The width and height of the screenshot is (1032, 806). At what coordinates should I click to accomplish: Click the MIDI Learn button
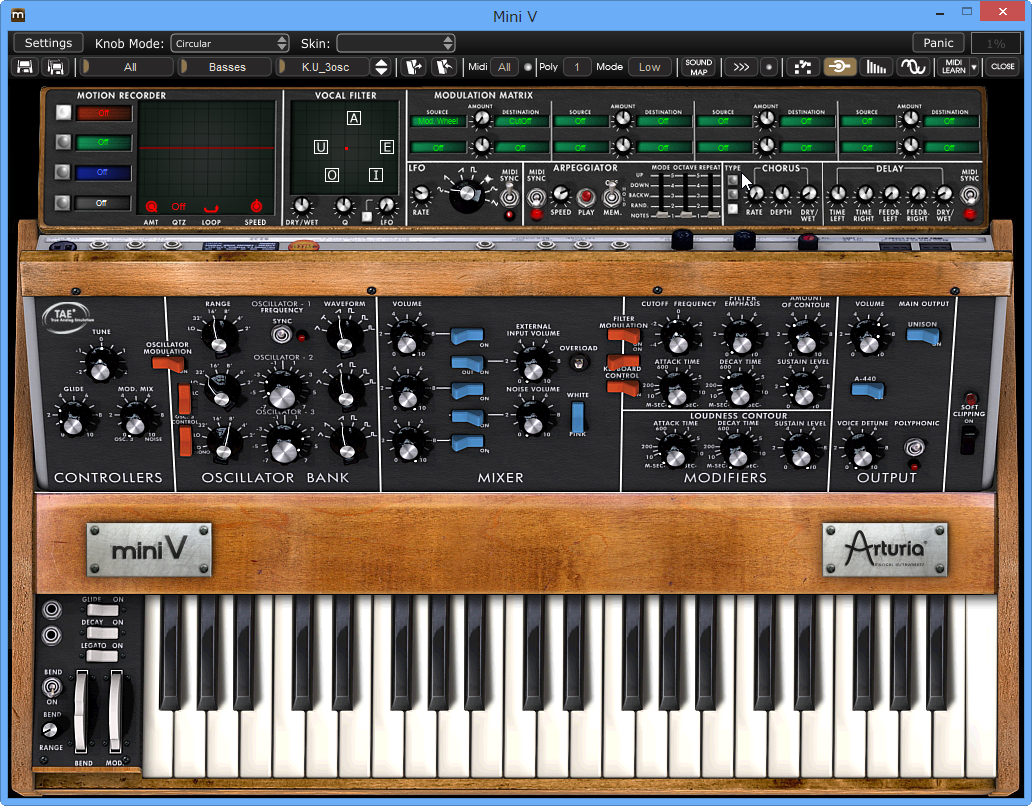pos(953,66)
